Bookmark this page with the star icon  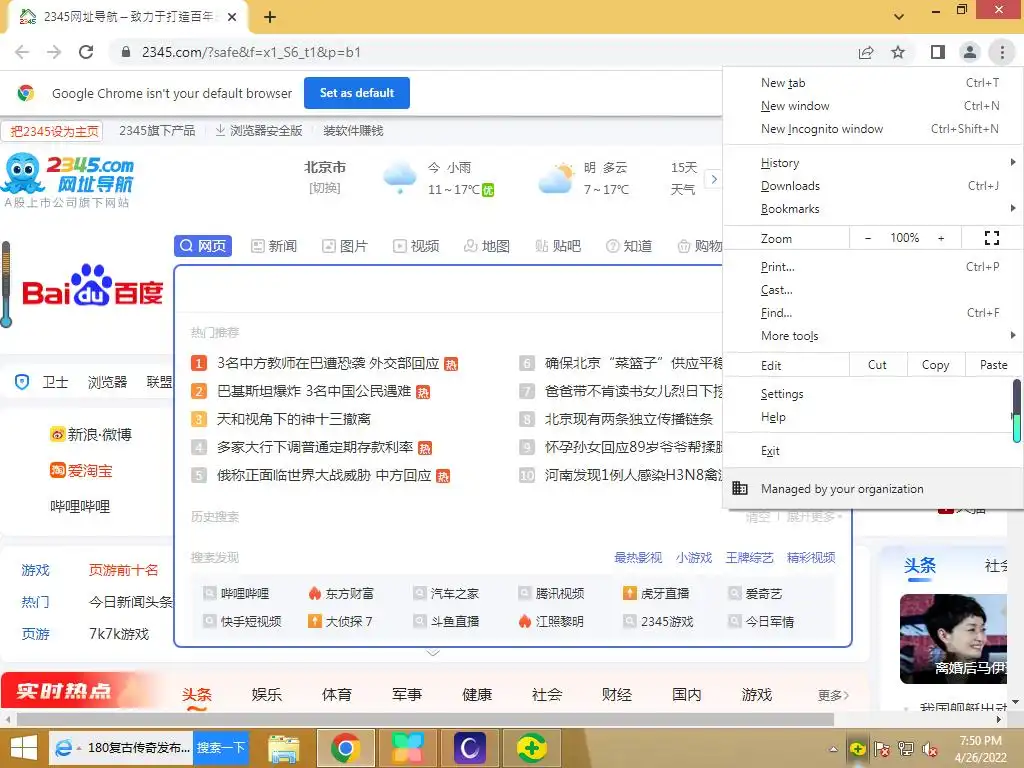pos(898,52)
